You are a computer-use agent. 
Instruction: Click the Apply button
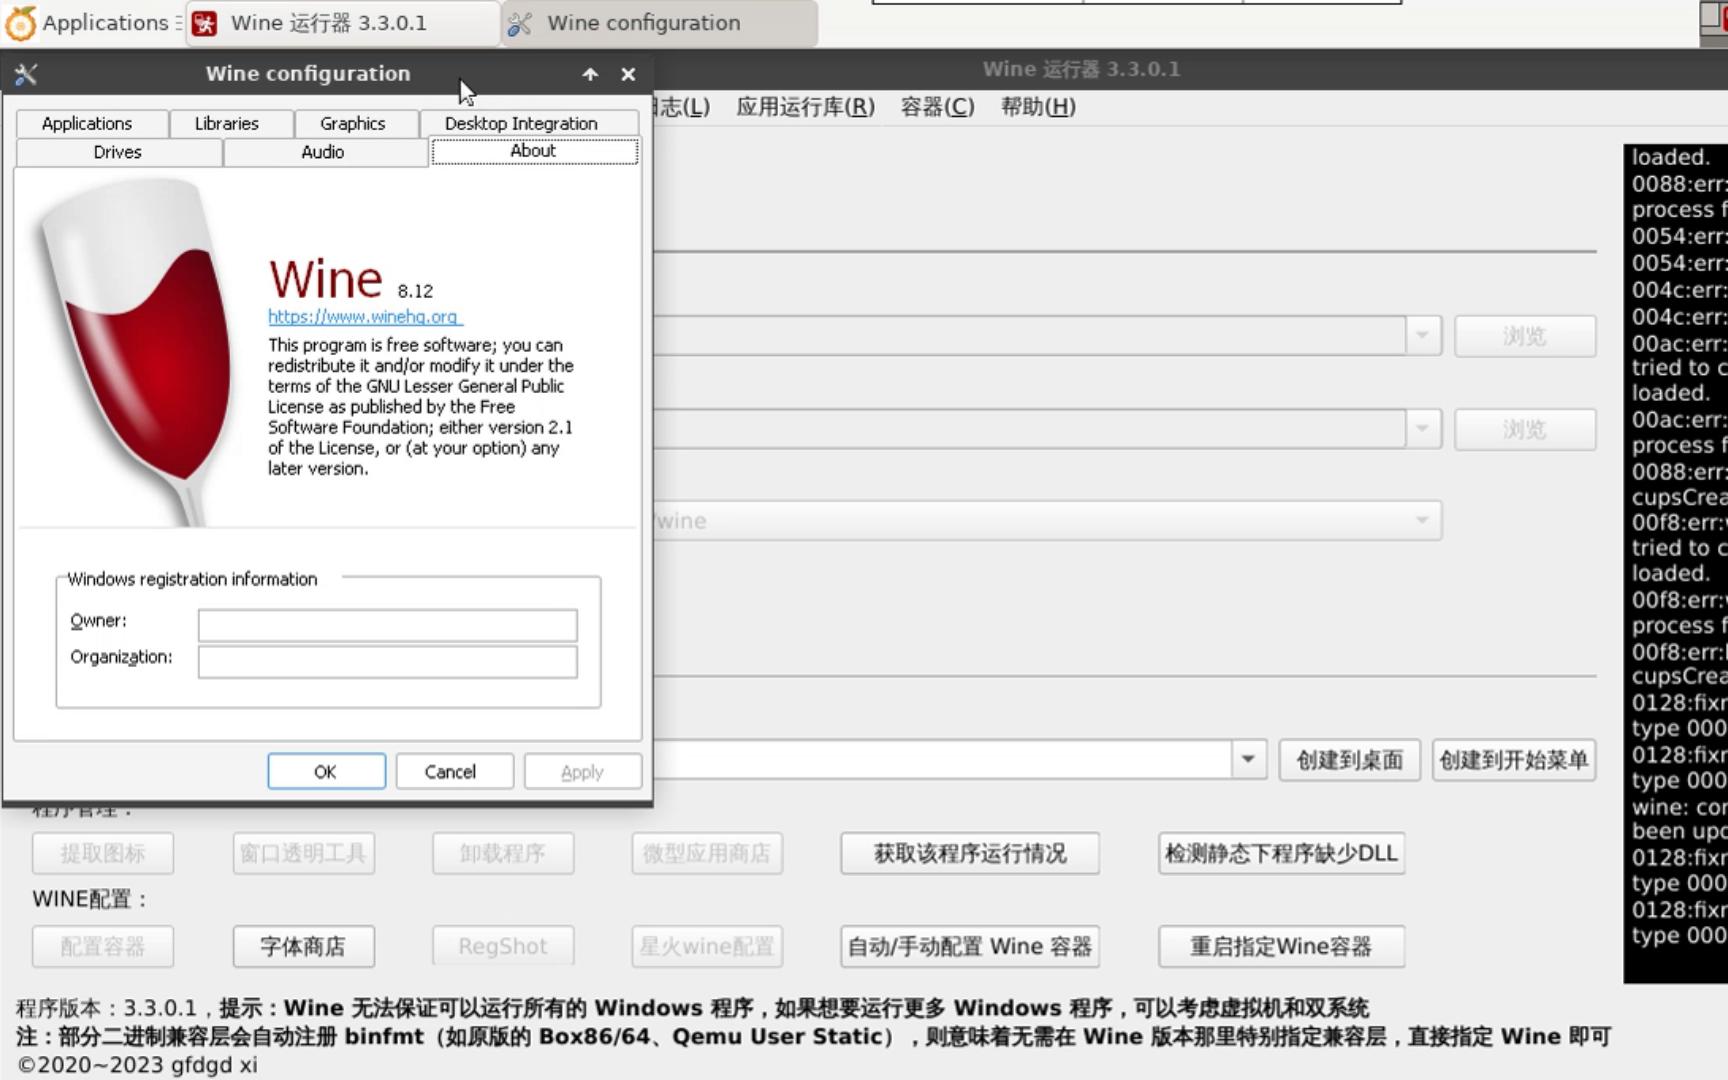pos(582,771)
